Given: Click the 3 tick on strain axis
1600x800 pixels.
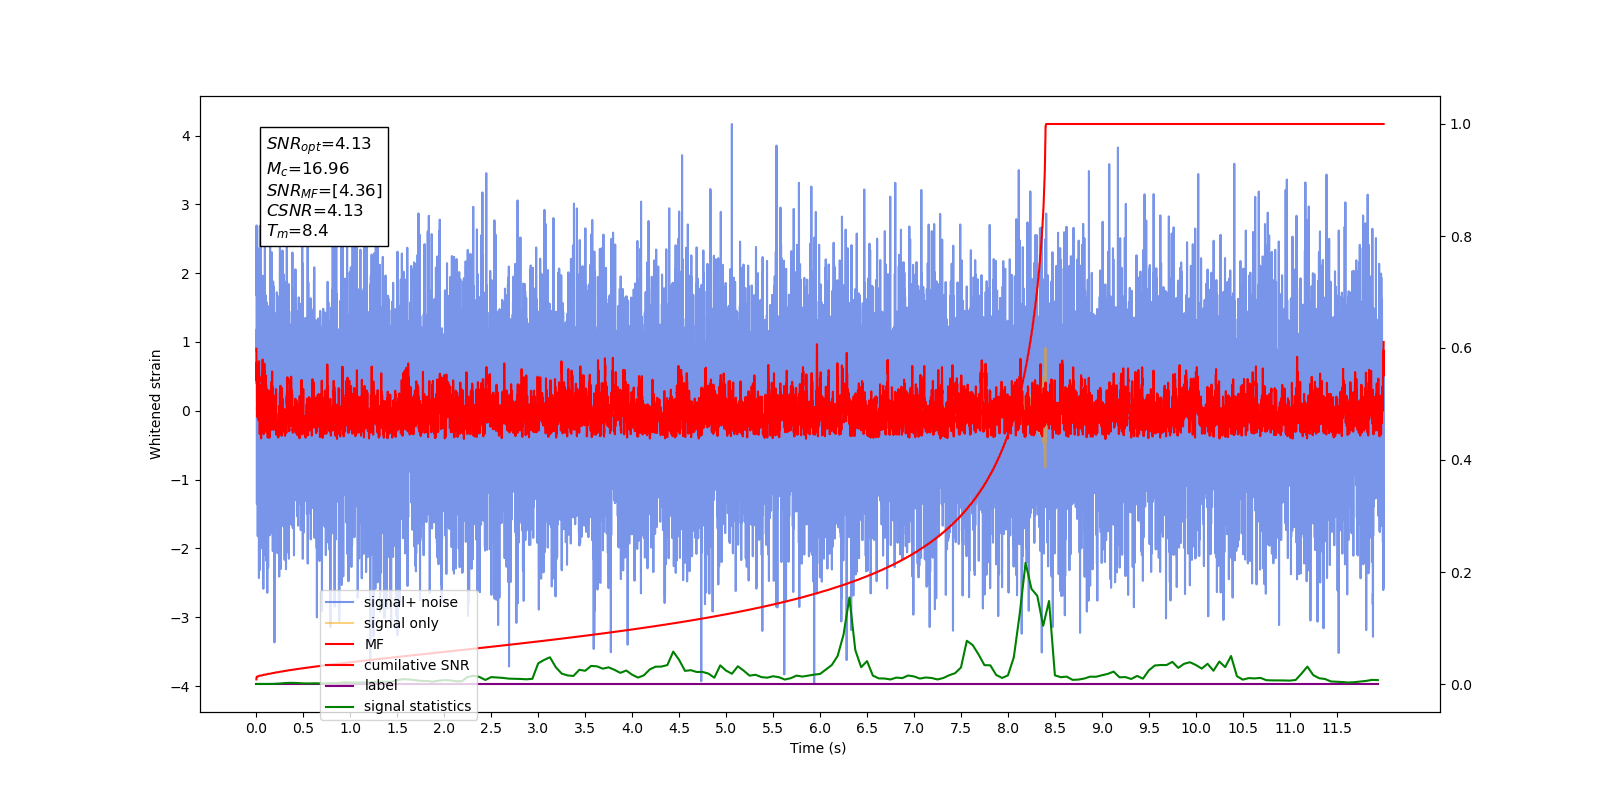Looking at the screenshot, I should click(186, 205).
